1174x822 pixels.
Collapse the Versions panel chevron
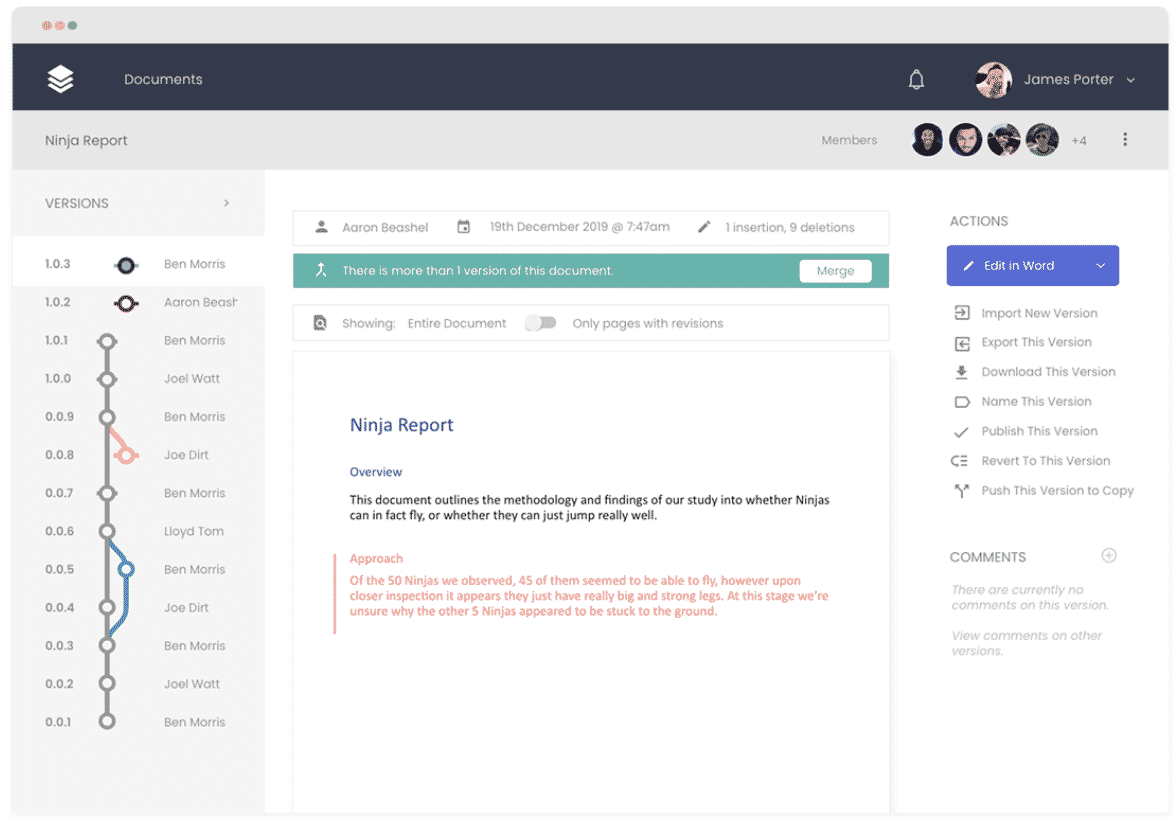227,203
